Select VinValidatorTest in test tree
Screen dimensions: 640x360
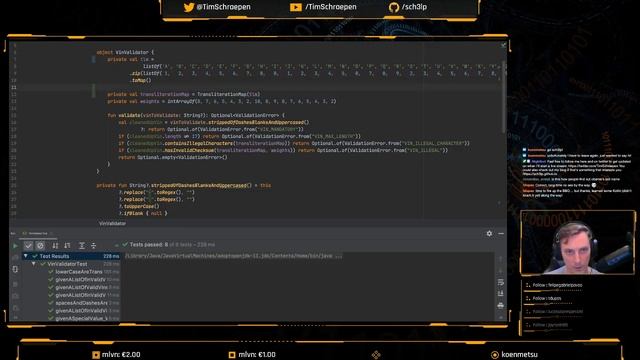pyautogui.click(x=67, y=264)
